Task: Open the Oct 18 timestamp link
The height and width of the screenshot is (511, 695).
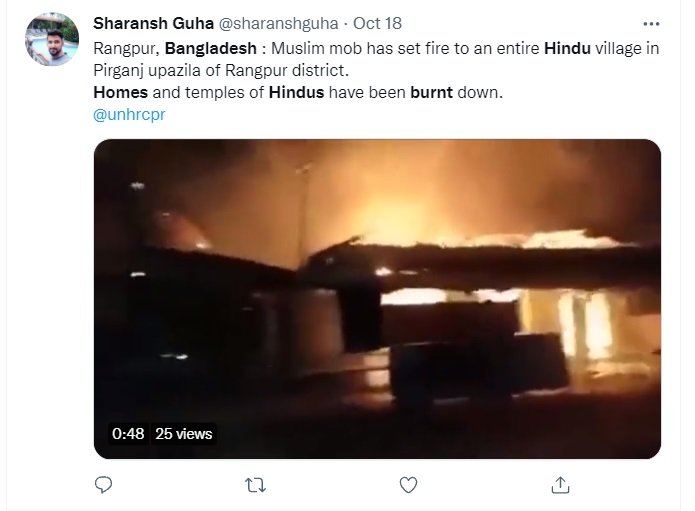Action: pos(377,23)
